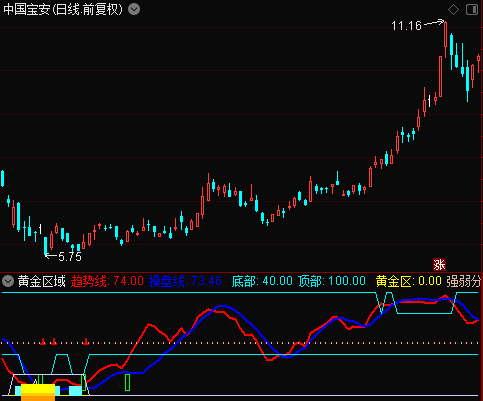Toggle the side panel icon at top right
The height and width of the screenshot is (401, 483).
(x=472, y=9)
